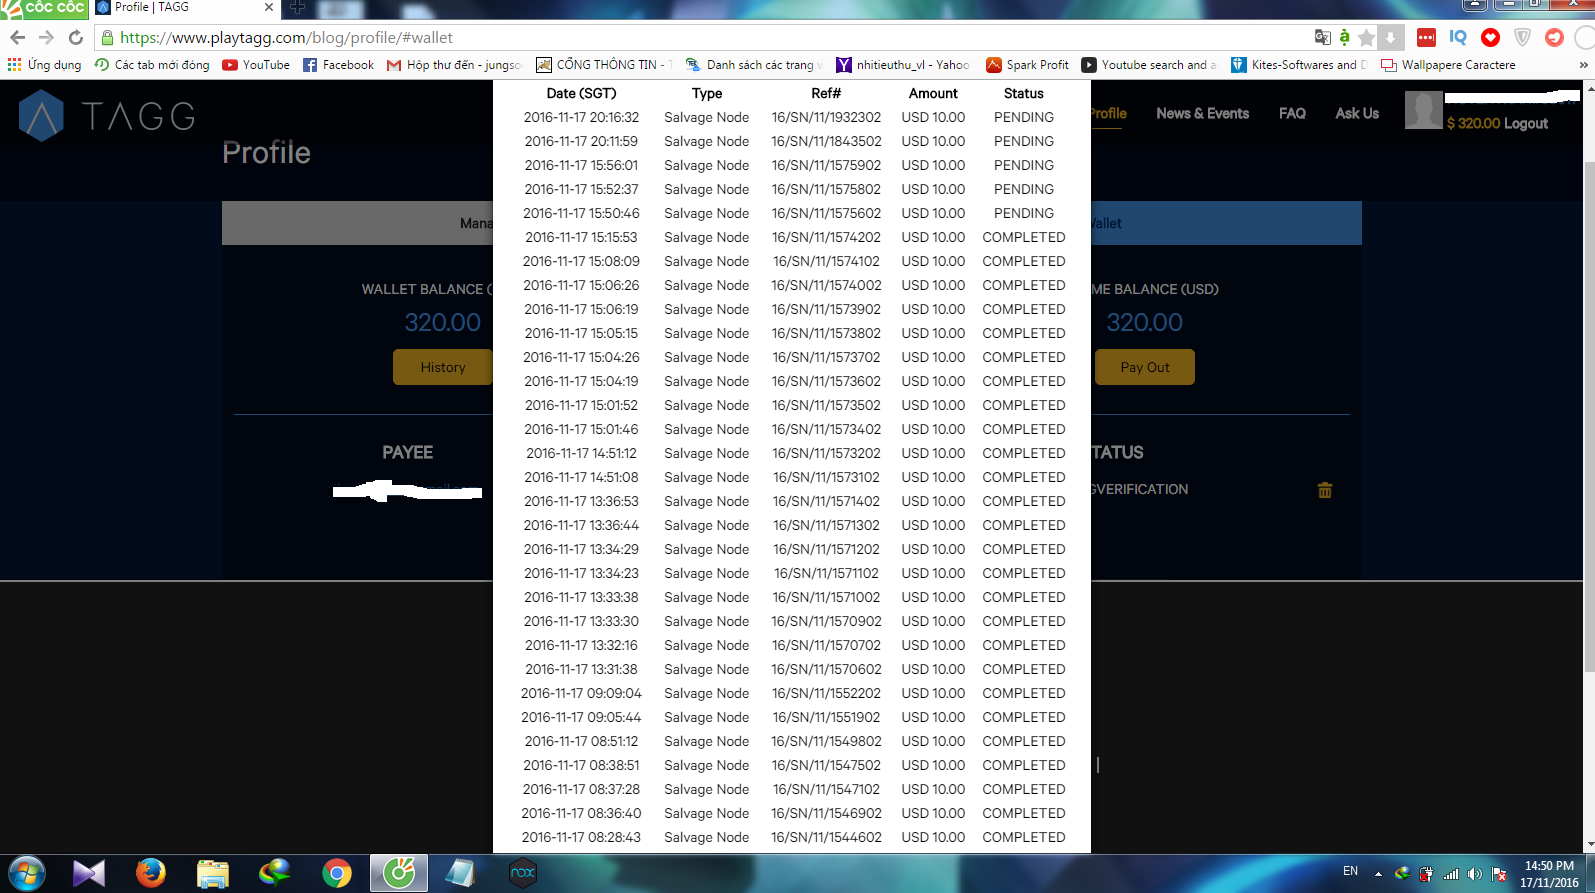The width and height of the screenshot is (1595, 893).
Task: Click reference 16/SN/11/1571102
Action: (x=826, y=573)
